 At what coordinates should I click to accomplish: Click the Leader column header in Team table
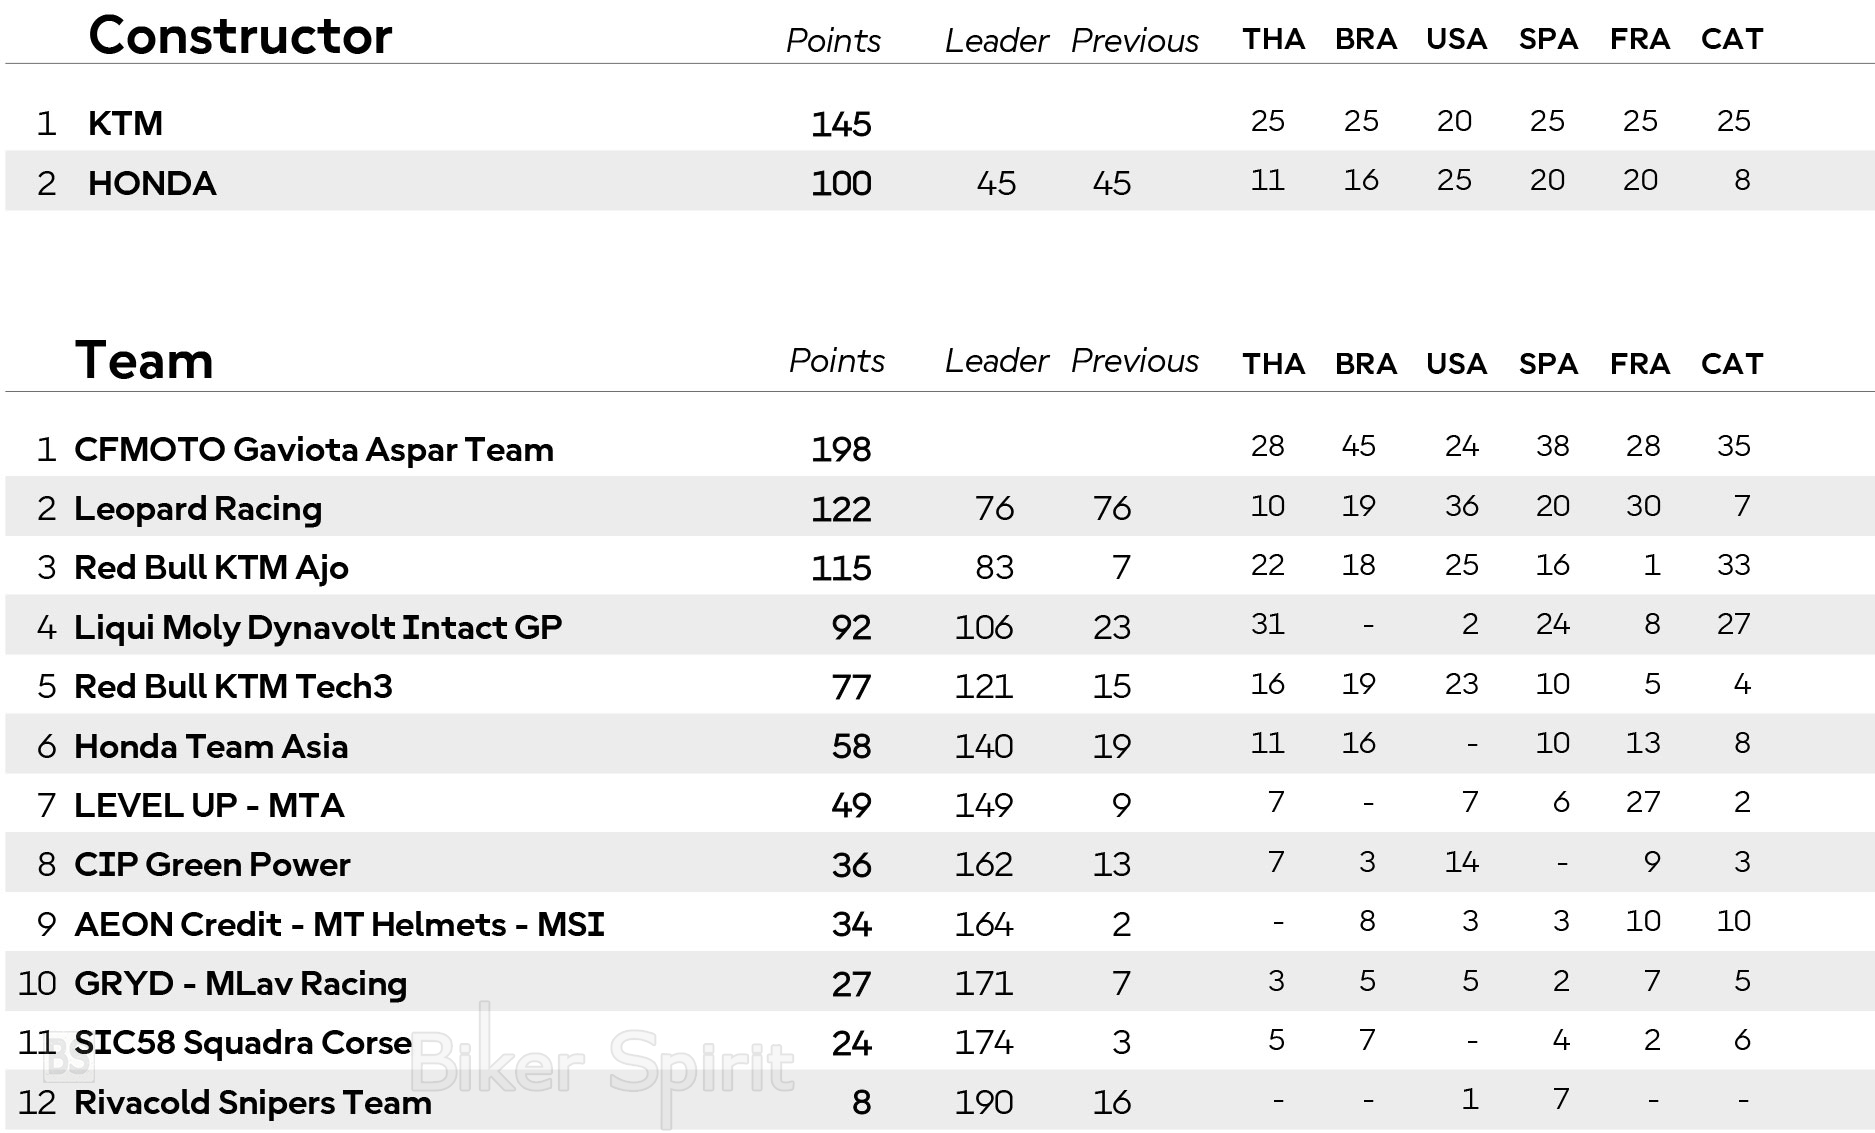point(996,360)
